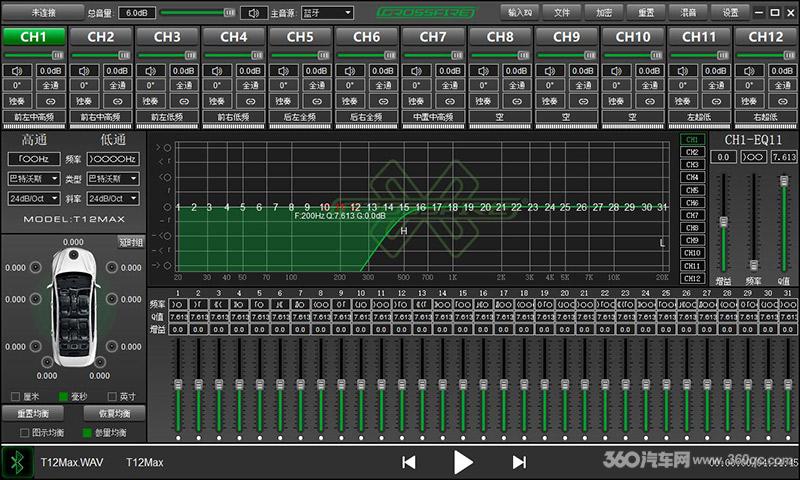Open CH8 output type 空 selector
The width and height of the screenshot is (800, 480).
click(499, 117)
